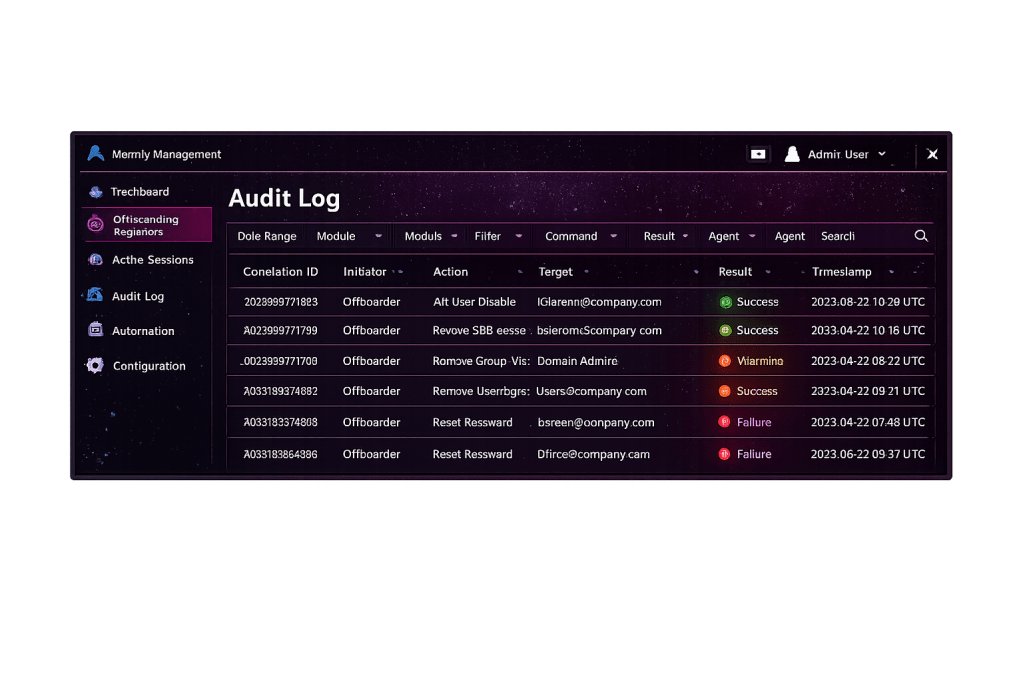
Task: Click the app logo beside Mermly Management
Action: (96, 154)
